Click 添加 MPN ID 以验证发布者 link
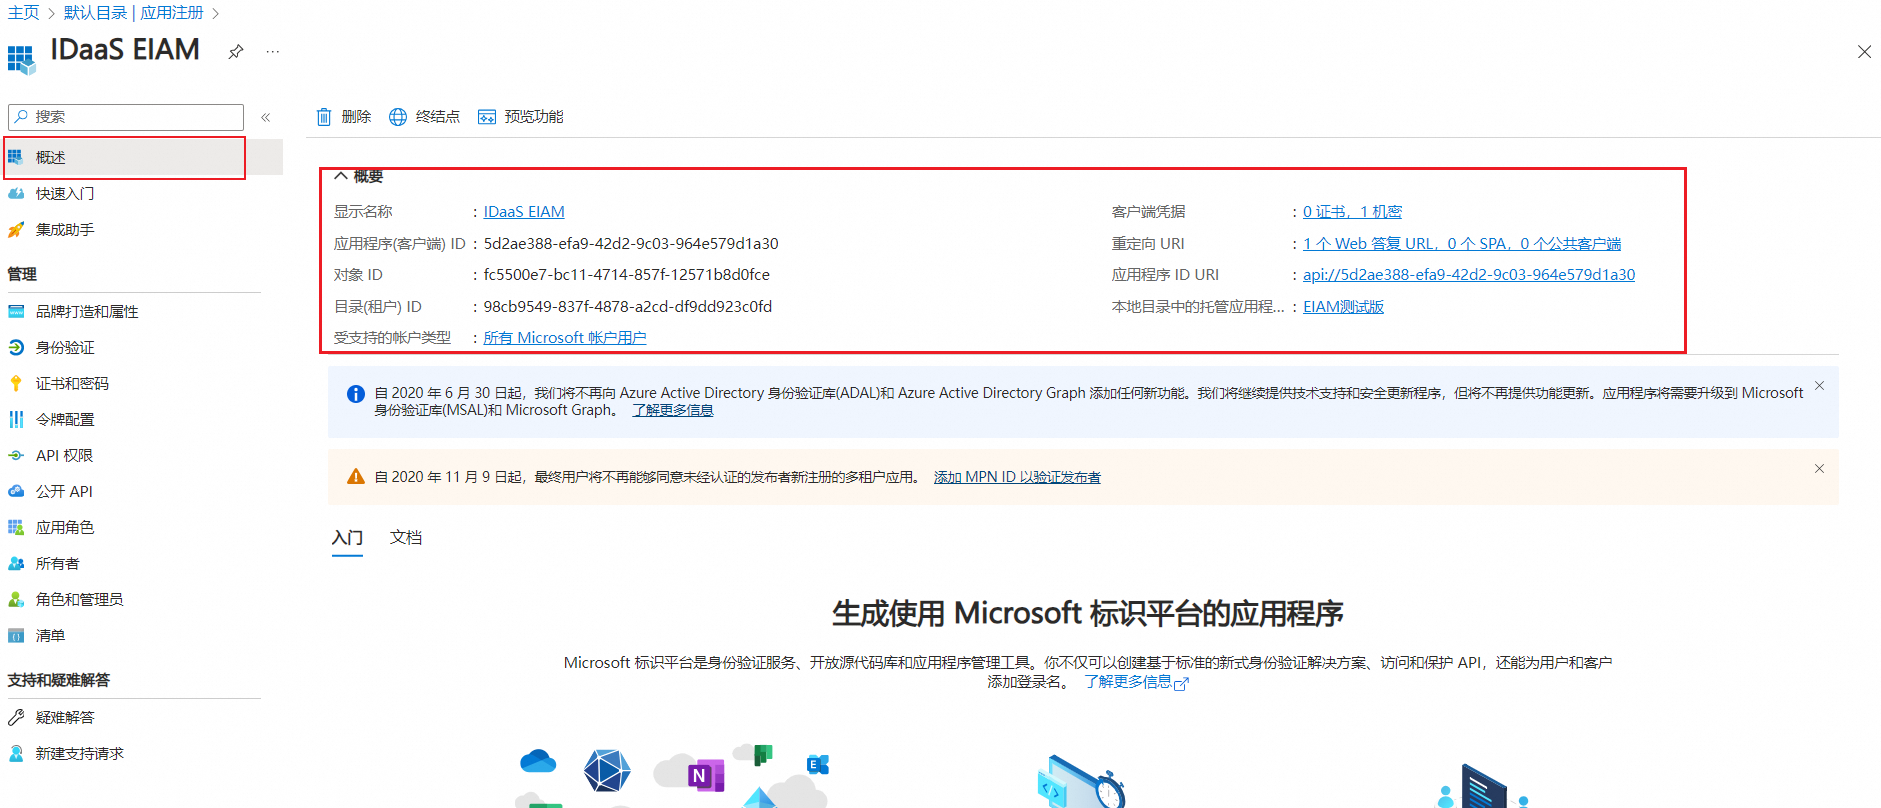This screenshot has width=1881, height=808. point(1017,477)
